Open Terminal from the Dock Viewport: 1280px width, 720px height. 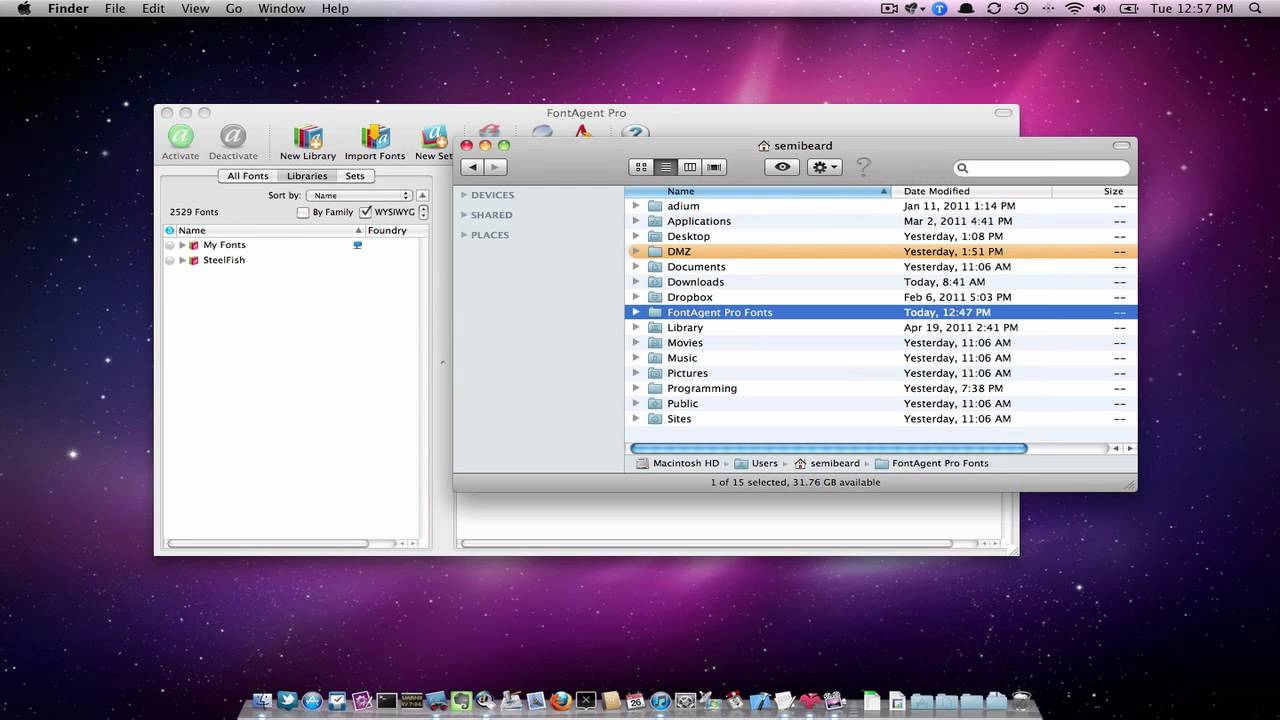tap(387, 702)
